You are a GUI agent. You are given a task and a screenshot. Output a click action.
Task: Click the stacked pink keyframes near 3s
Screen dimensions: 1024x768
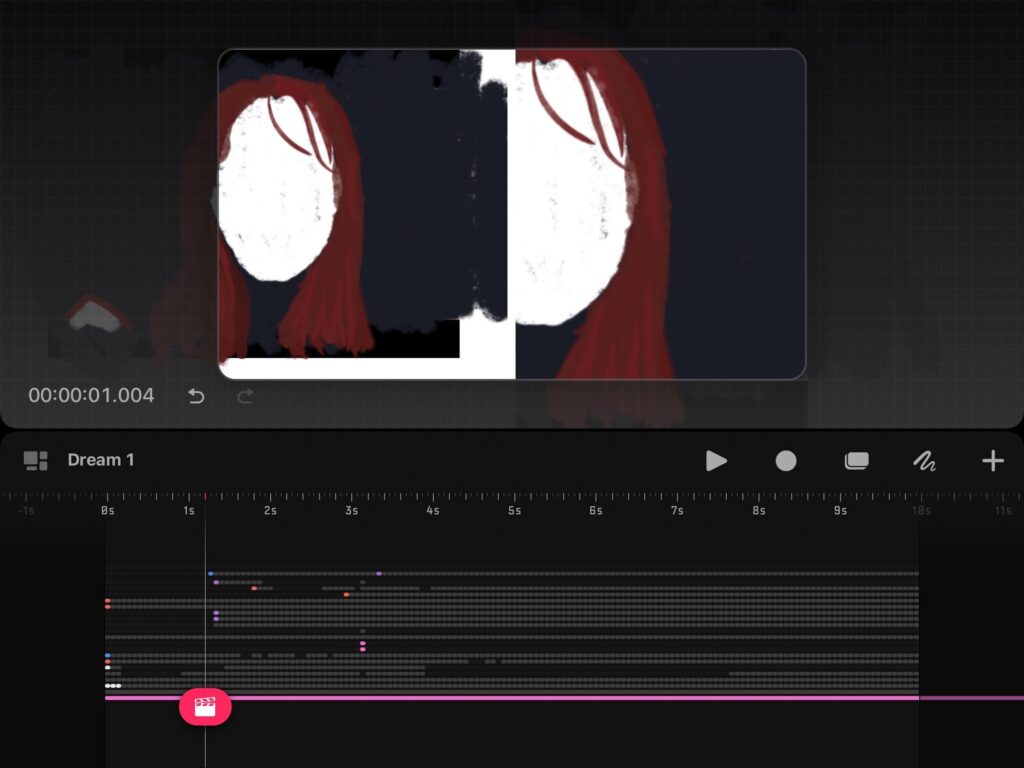tap(362, 646)
